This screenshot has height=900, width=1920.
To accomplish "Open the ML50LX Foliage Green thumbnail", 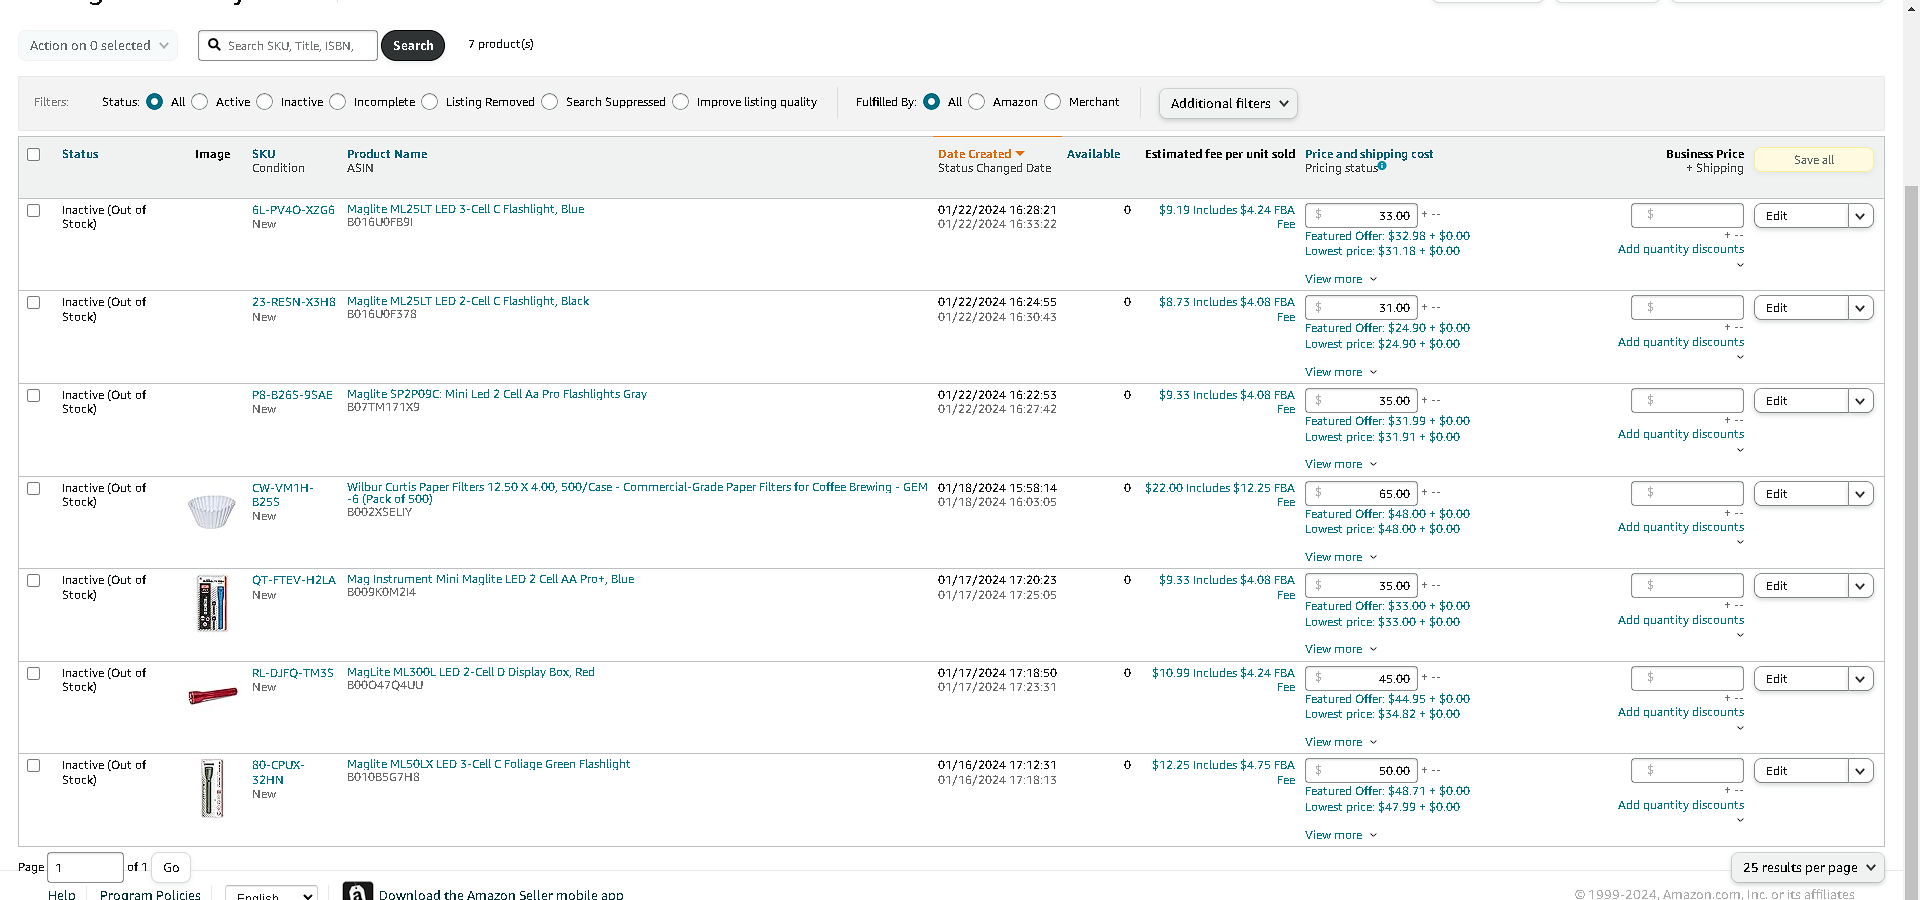I will [212, 788].
